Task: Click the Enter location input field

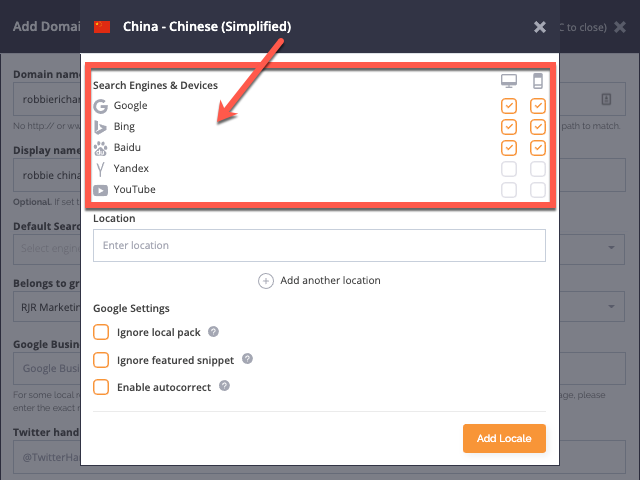Action: (x=319, y=245)
